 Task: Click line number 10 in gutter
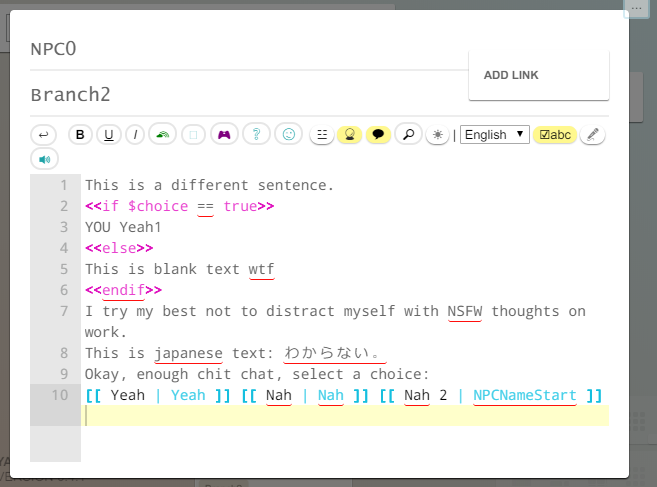(x=59, y=395)
